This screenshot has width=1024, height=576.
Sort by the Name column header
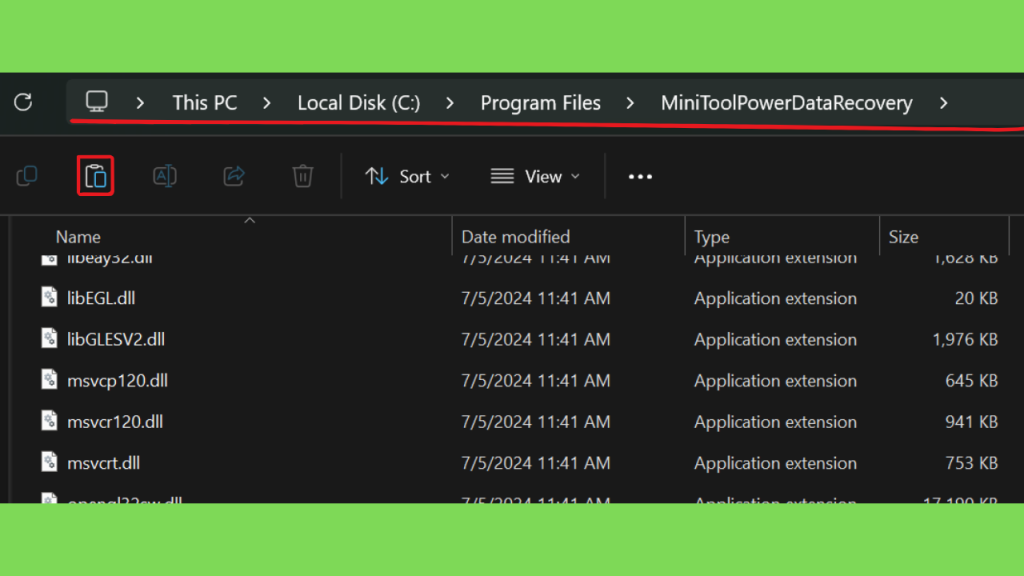[x=78, y=236]
